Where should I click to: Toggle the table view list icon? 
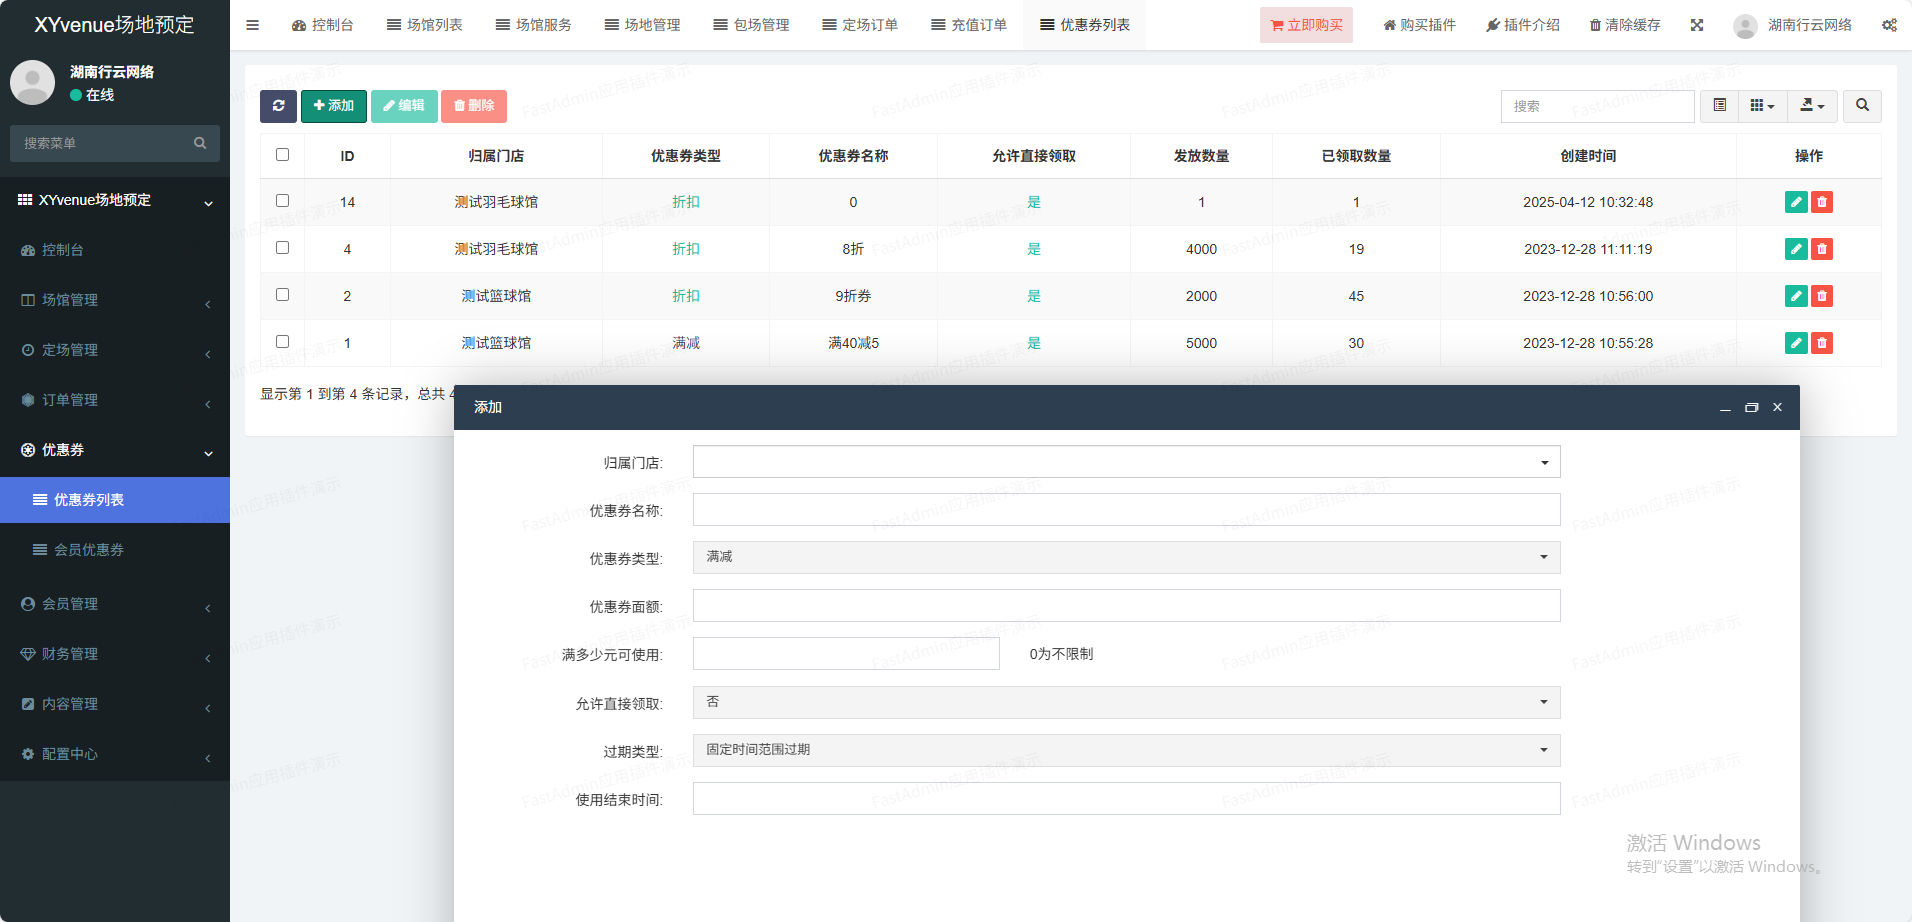pos(1720,106)
